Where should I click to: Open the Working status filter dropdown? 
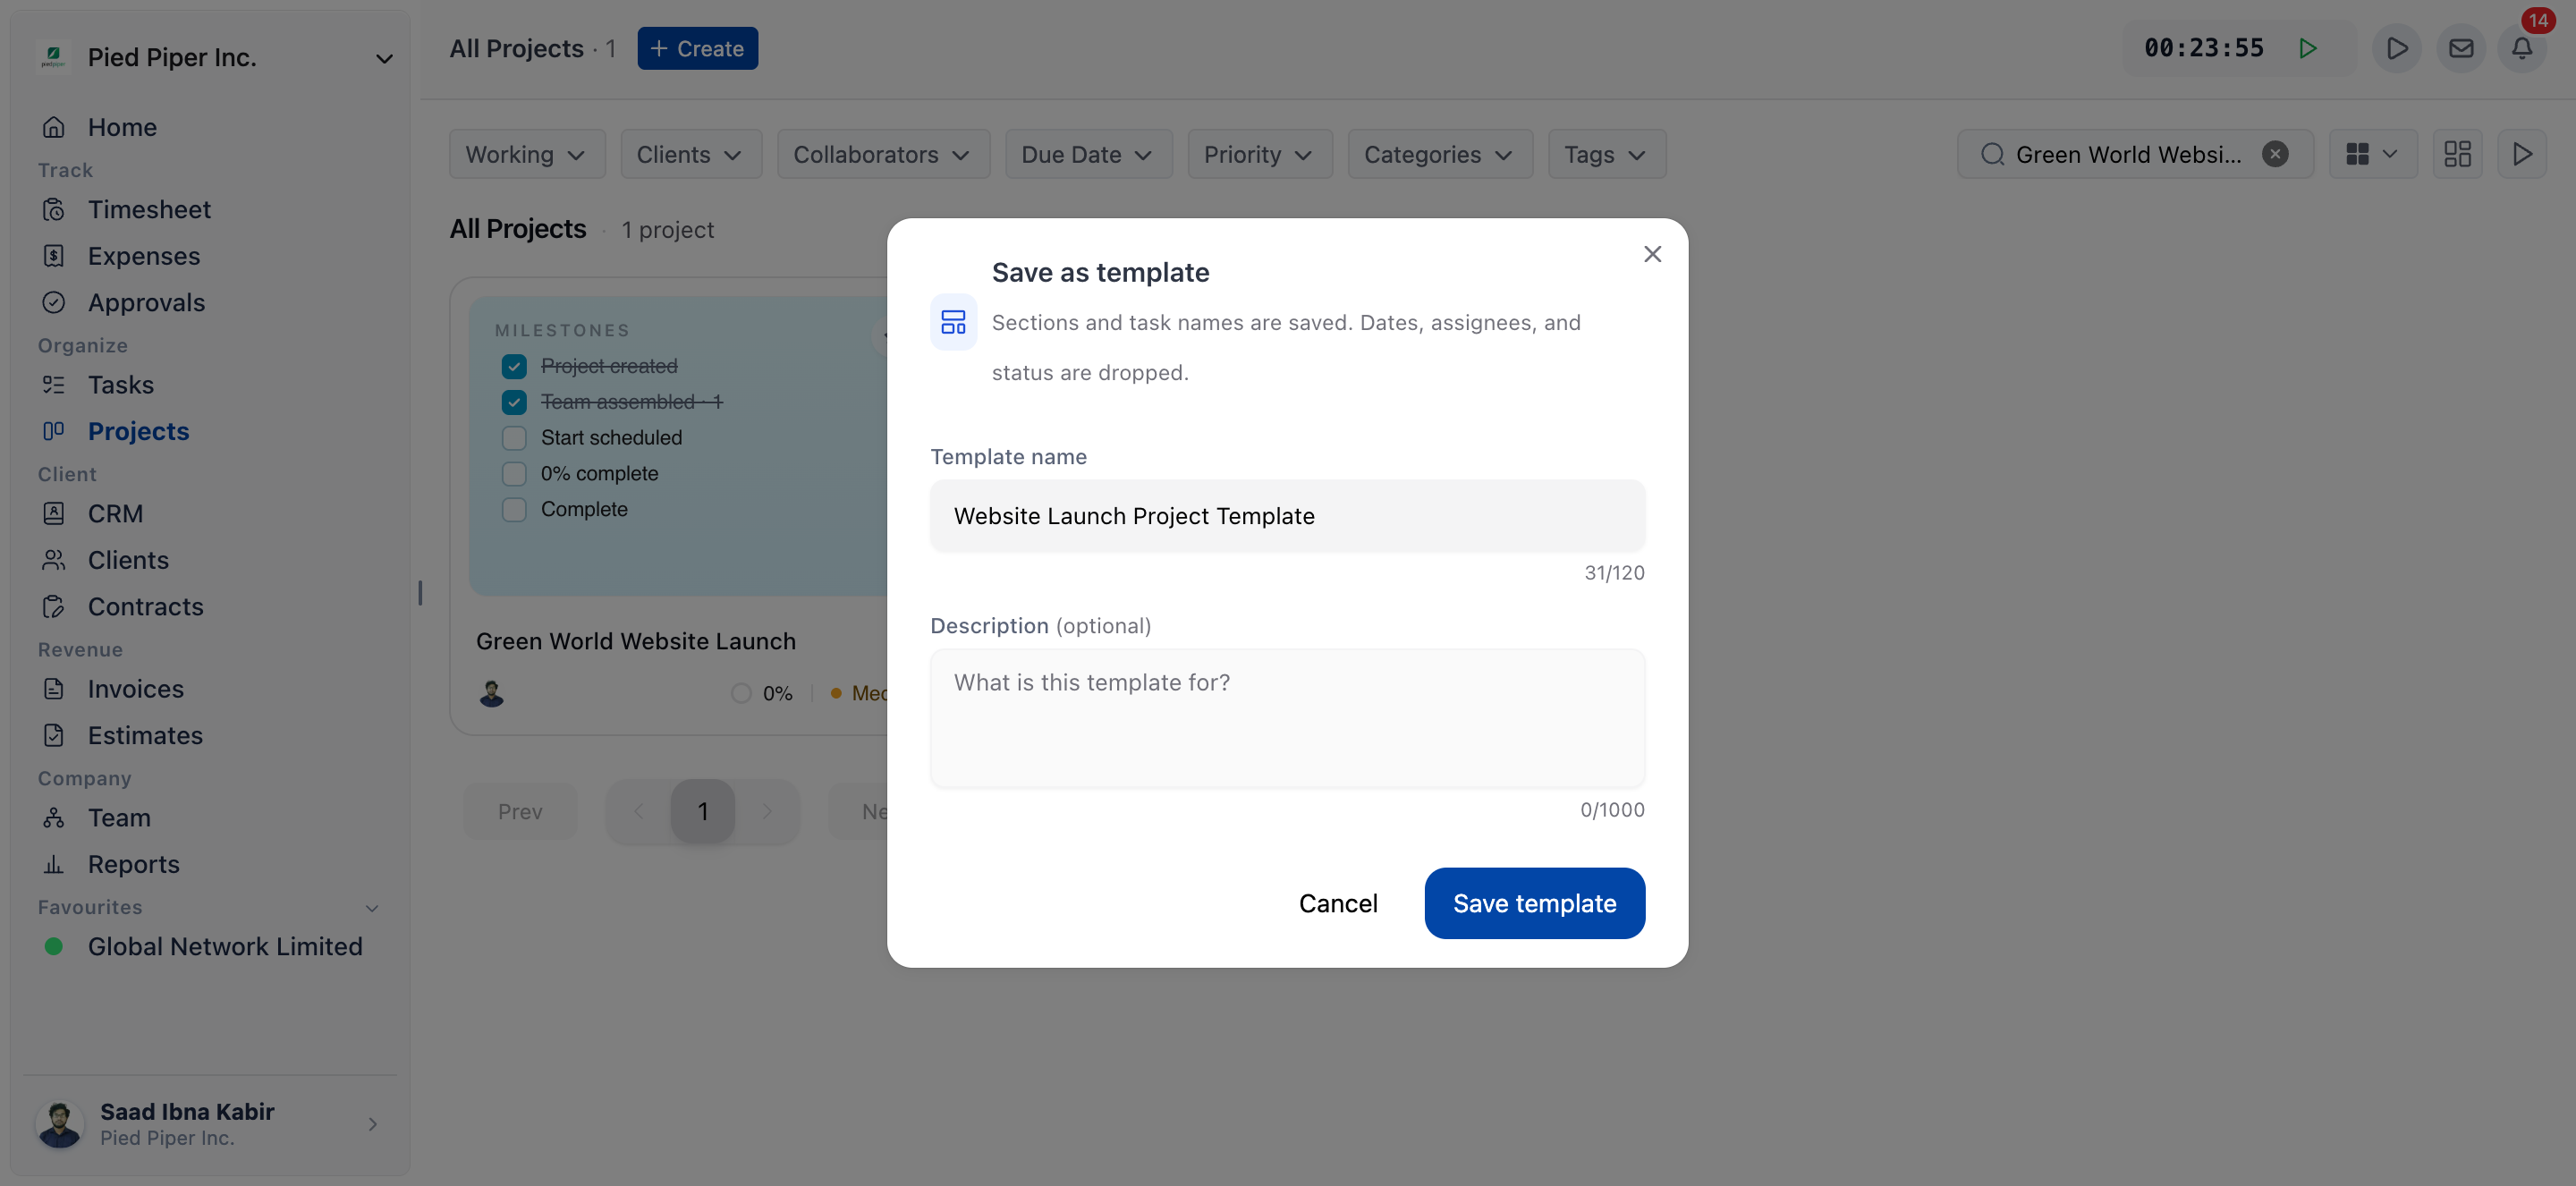[x=527, y=154]
